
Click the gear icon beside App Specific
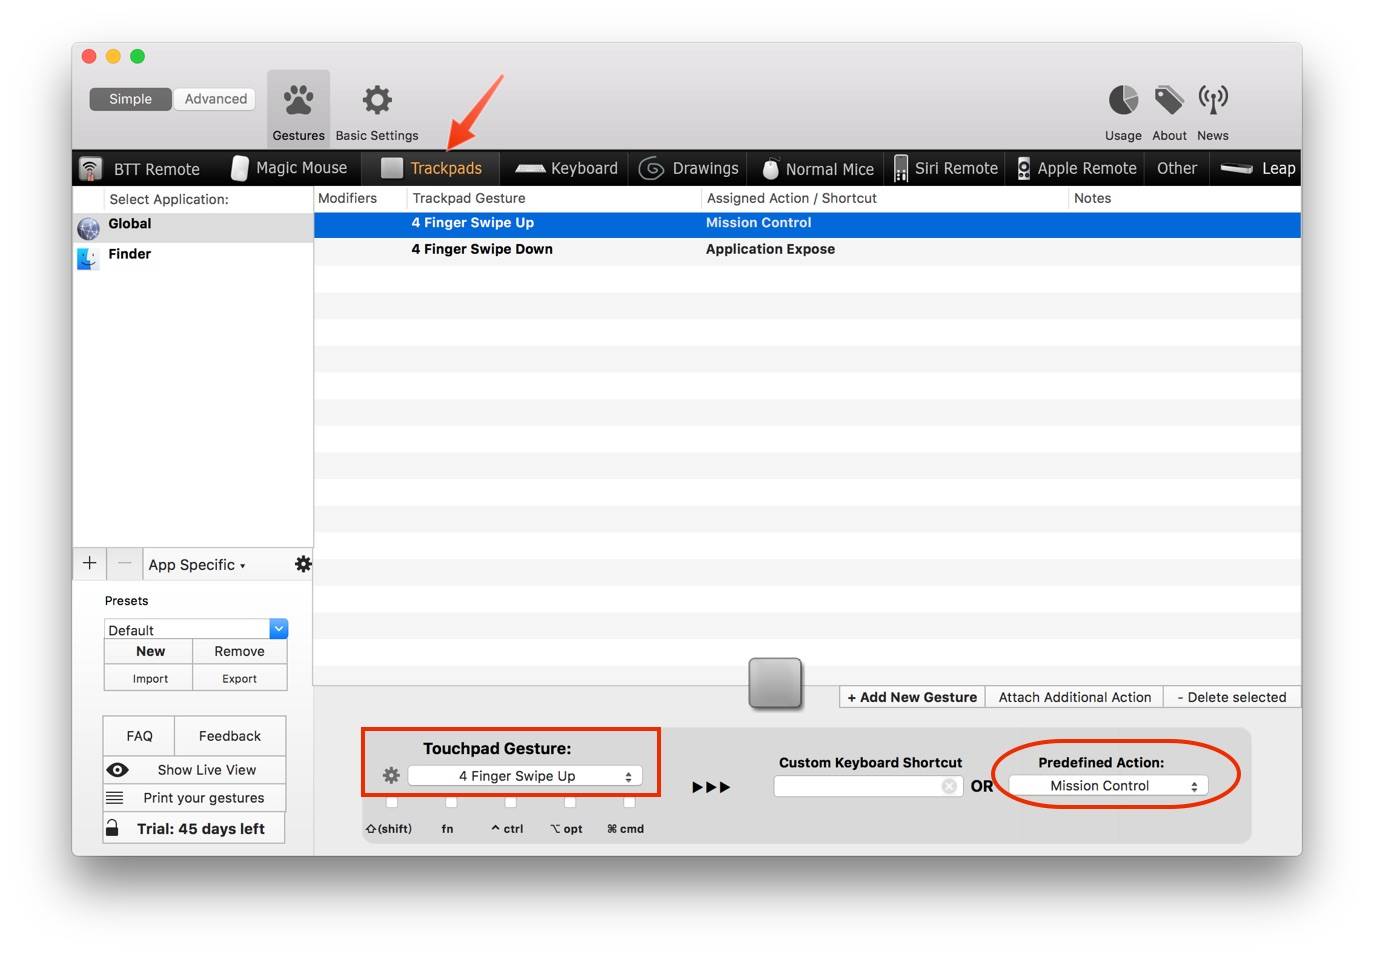pyautogui.click(x=303, y=564)
